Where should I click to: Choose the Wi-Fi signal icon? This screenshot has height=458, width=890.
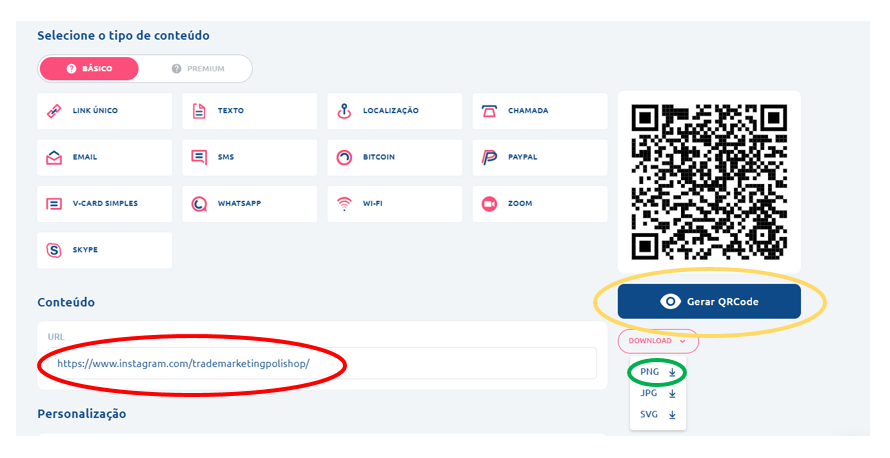point(344,204)
